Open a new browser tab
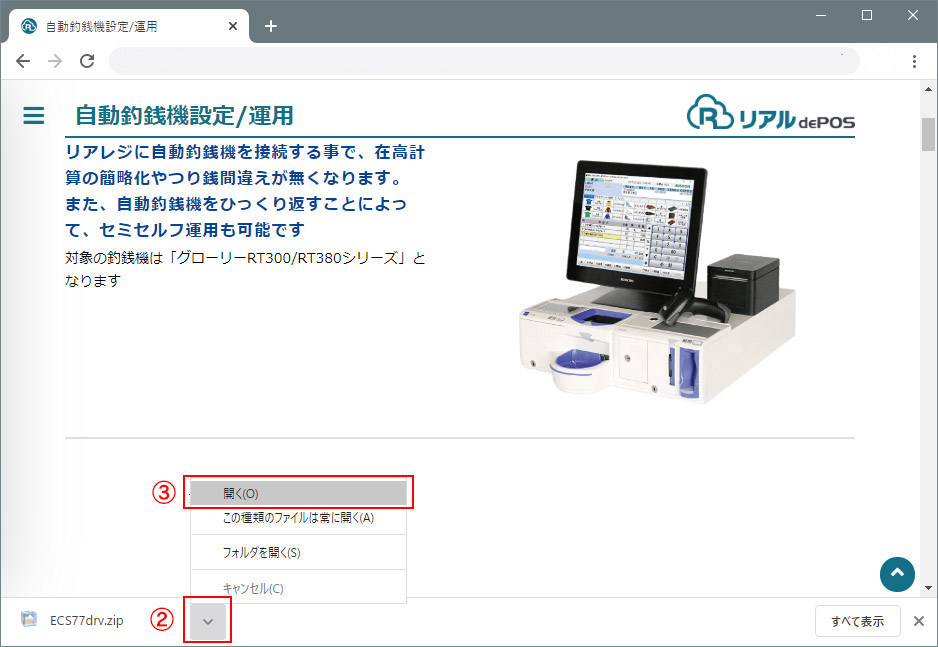938x647 pixels. tap(271, 26)
